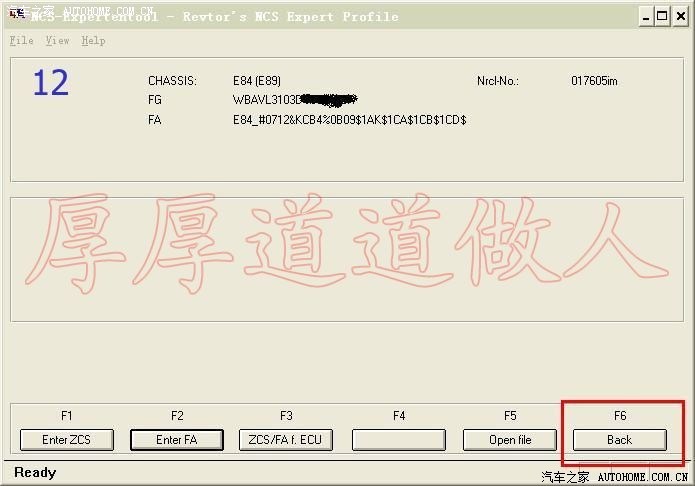Go back with the Back button

(x=619, y=440)
